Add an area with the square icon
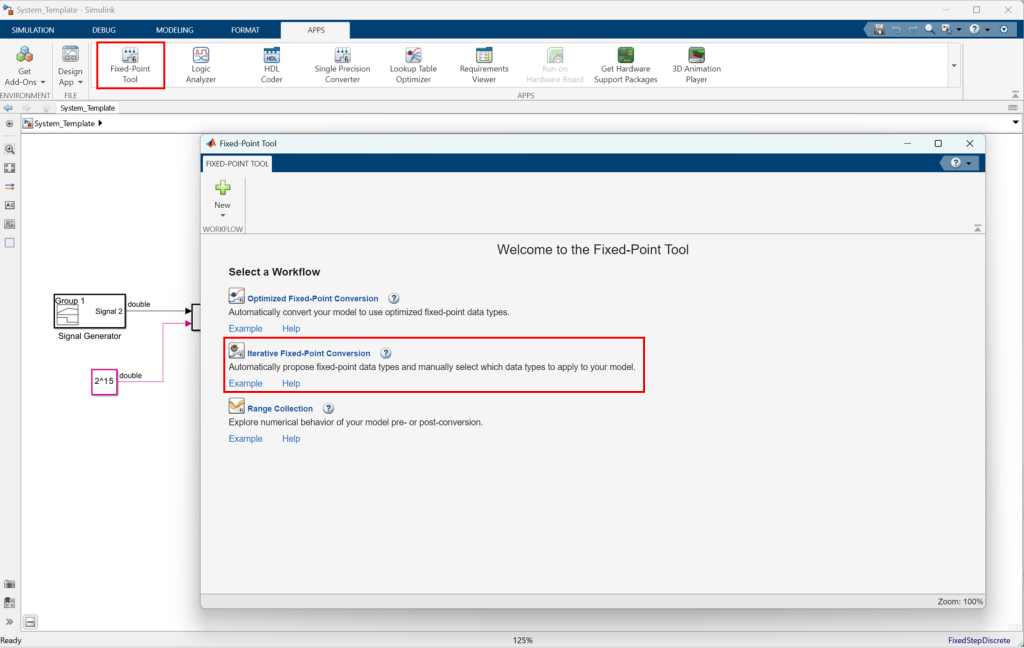 [9, 242]
